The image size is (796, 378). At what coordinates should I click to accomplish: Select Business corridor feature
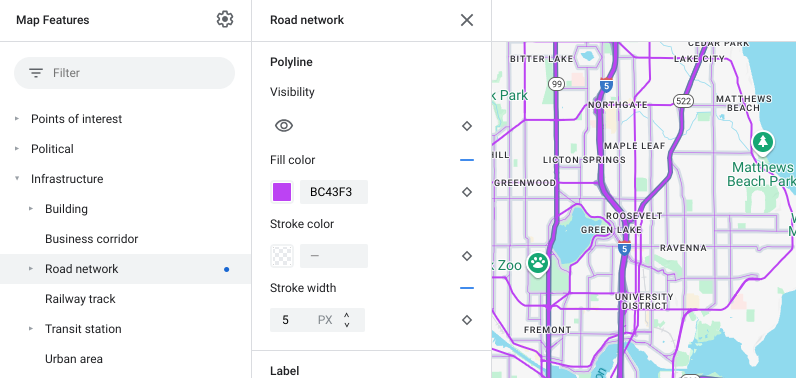(91, 238)
